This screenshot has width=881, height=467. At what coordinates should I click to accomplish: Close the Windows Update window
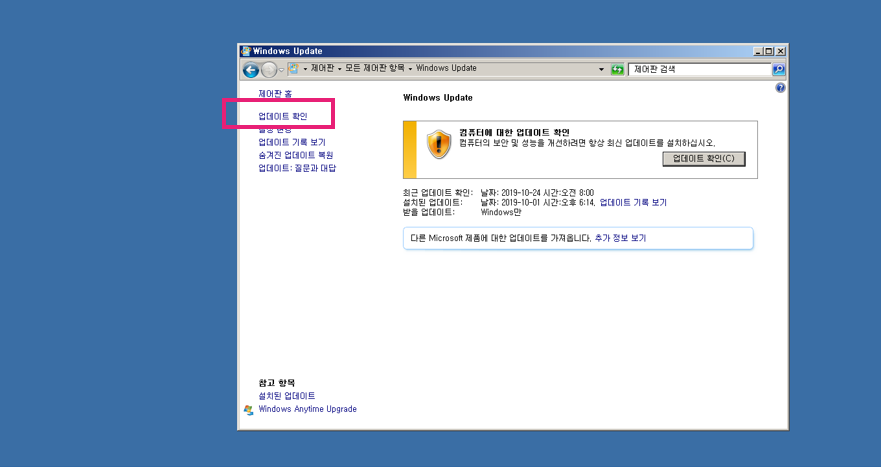pyautogui.click(x=780, y=51)
